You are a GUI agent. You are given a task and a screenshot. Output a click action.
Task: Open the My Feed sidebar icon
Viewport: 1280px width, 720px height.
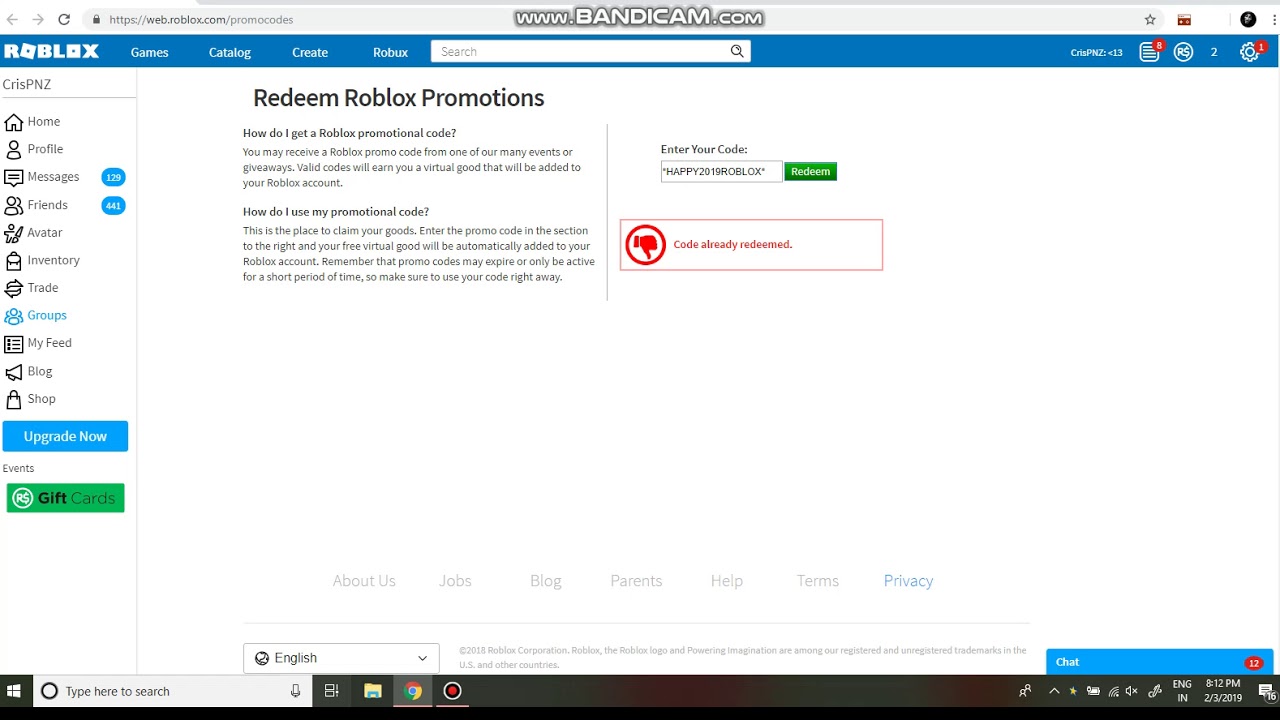coord(13,343)
